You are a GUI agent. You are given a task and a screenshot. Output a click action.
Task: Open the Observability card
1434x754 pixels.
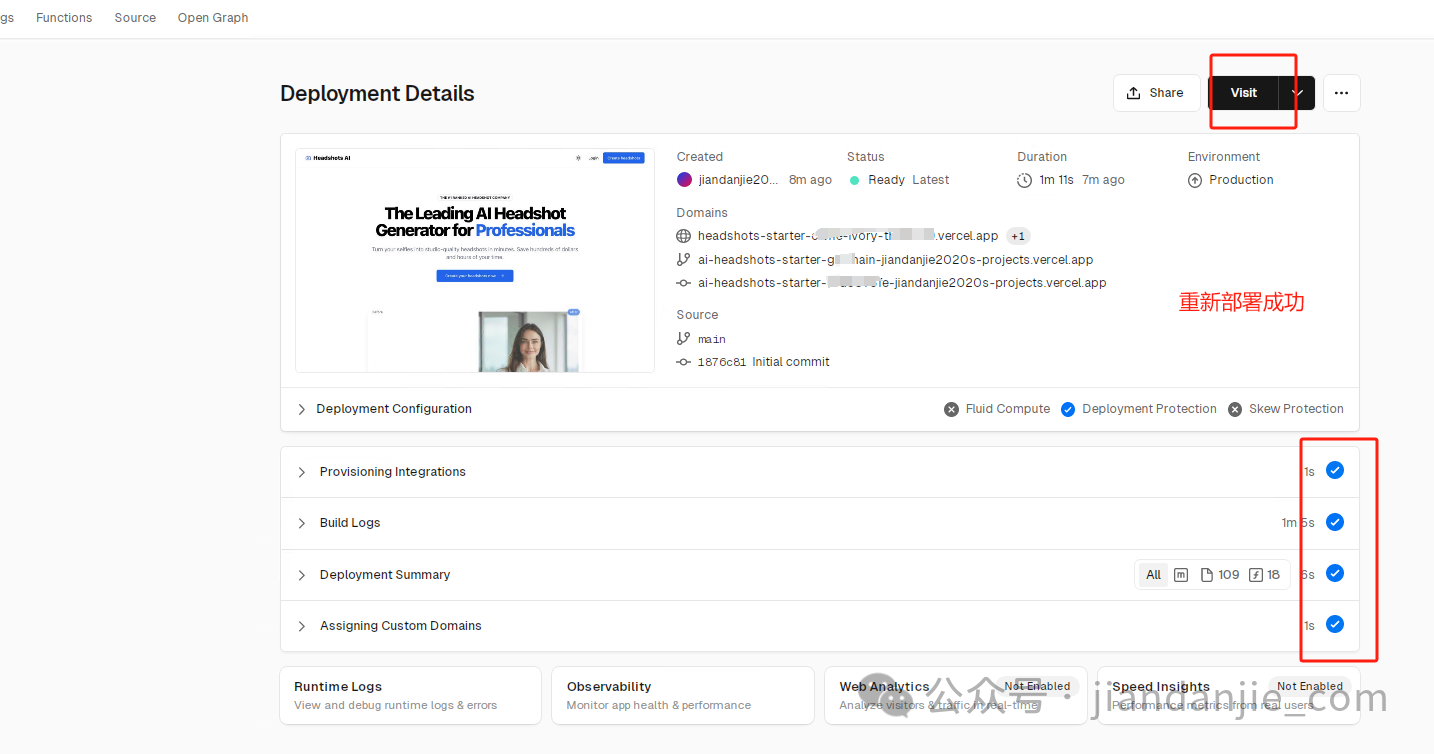[682, 696]
